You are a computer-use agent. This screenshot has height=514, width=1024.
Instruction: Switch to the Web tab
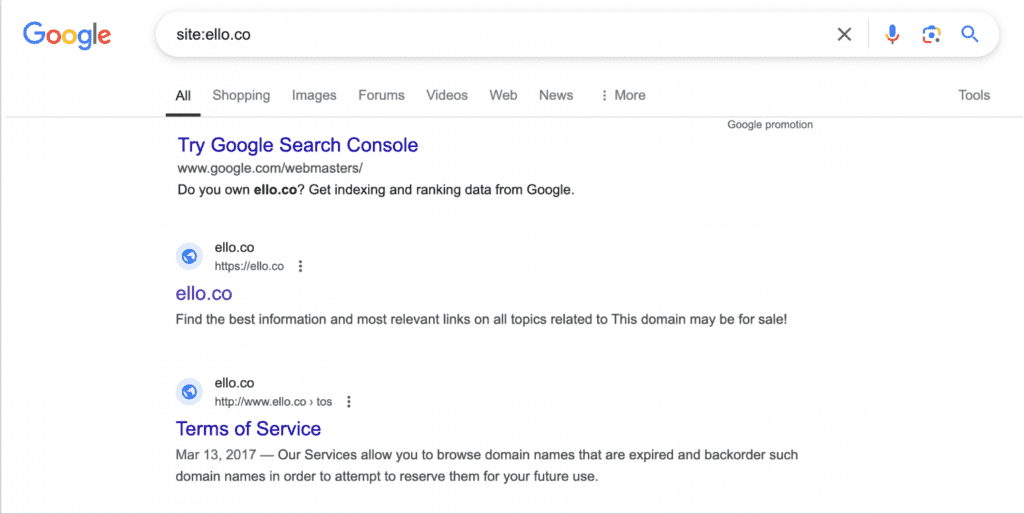point(503,95)
